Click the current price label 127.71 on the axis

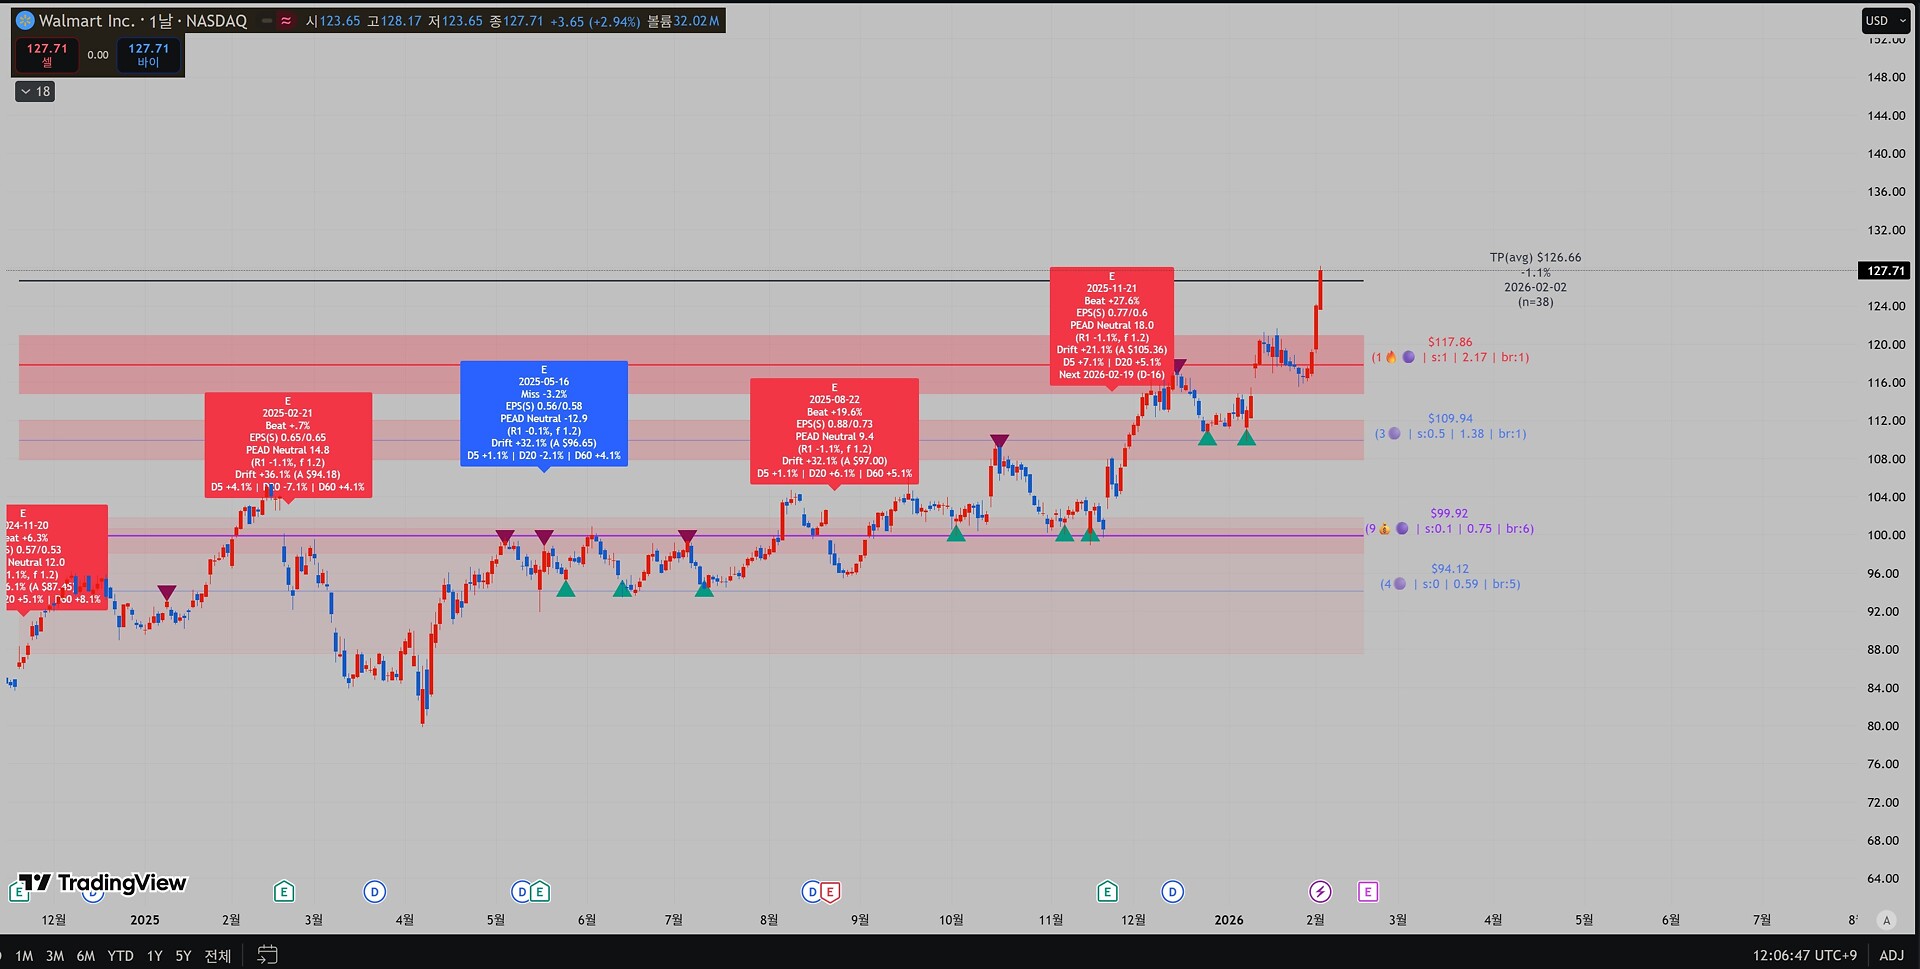click(1885, 271)
